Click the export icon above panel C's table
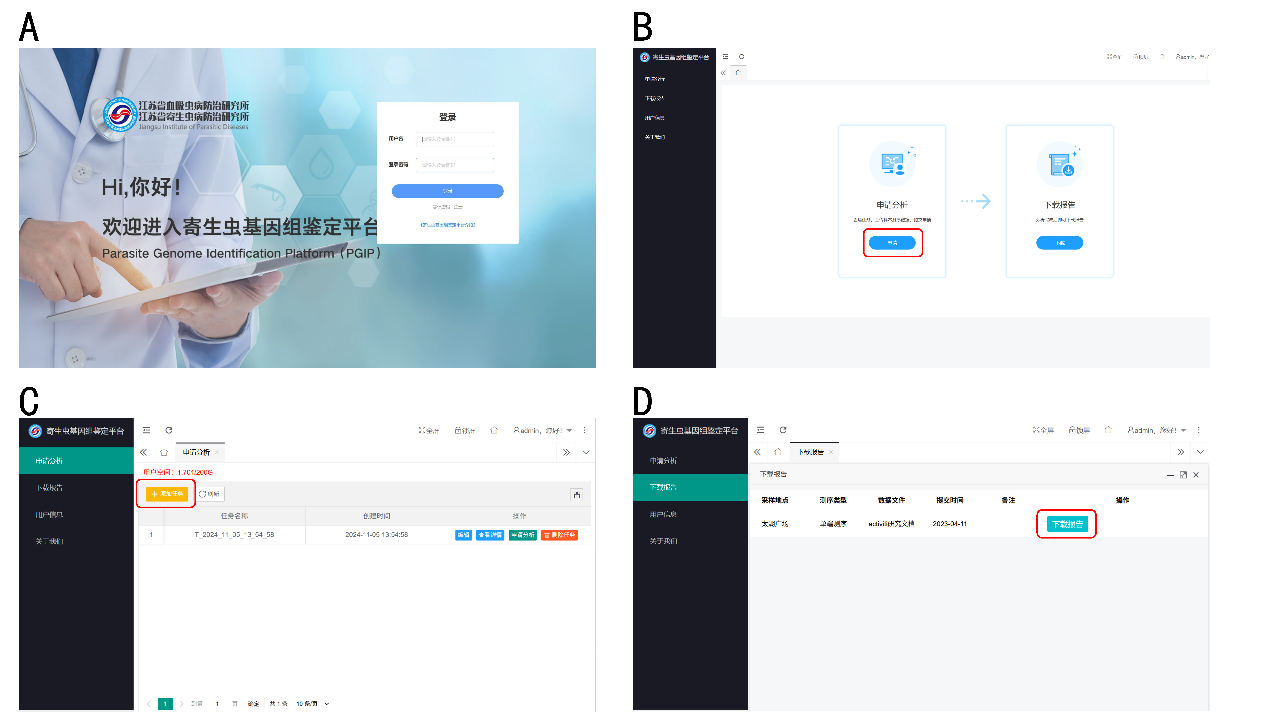Image resolution: width=1266 pixels, height=714 pixels. (577, 494)
